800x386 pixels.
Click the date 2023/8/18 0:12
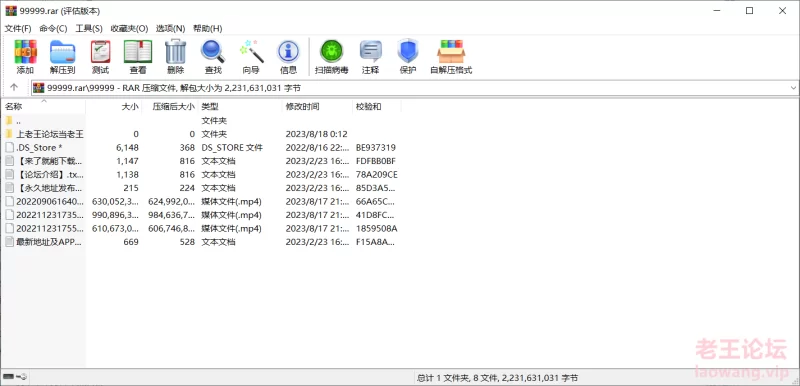pyautogui.click(x=316, y=134)
